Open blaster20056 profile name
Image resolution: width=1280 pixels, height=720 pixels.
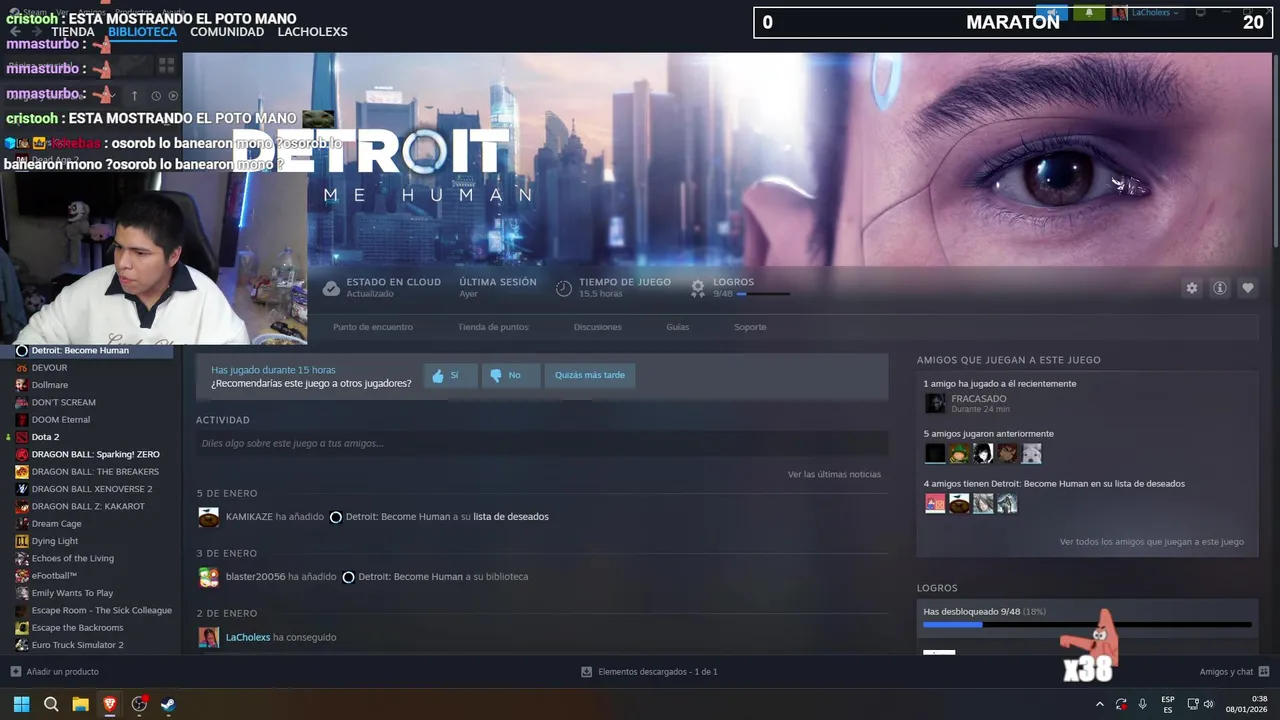pyautogui.click(x=256, y=577)
